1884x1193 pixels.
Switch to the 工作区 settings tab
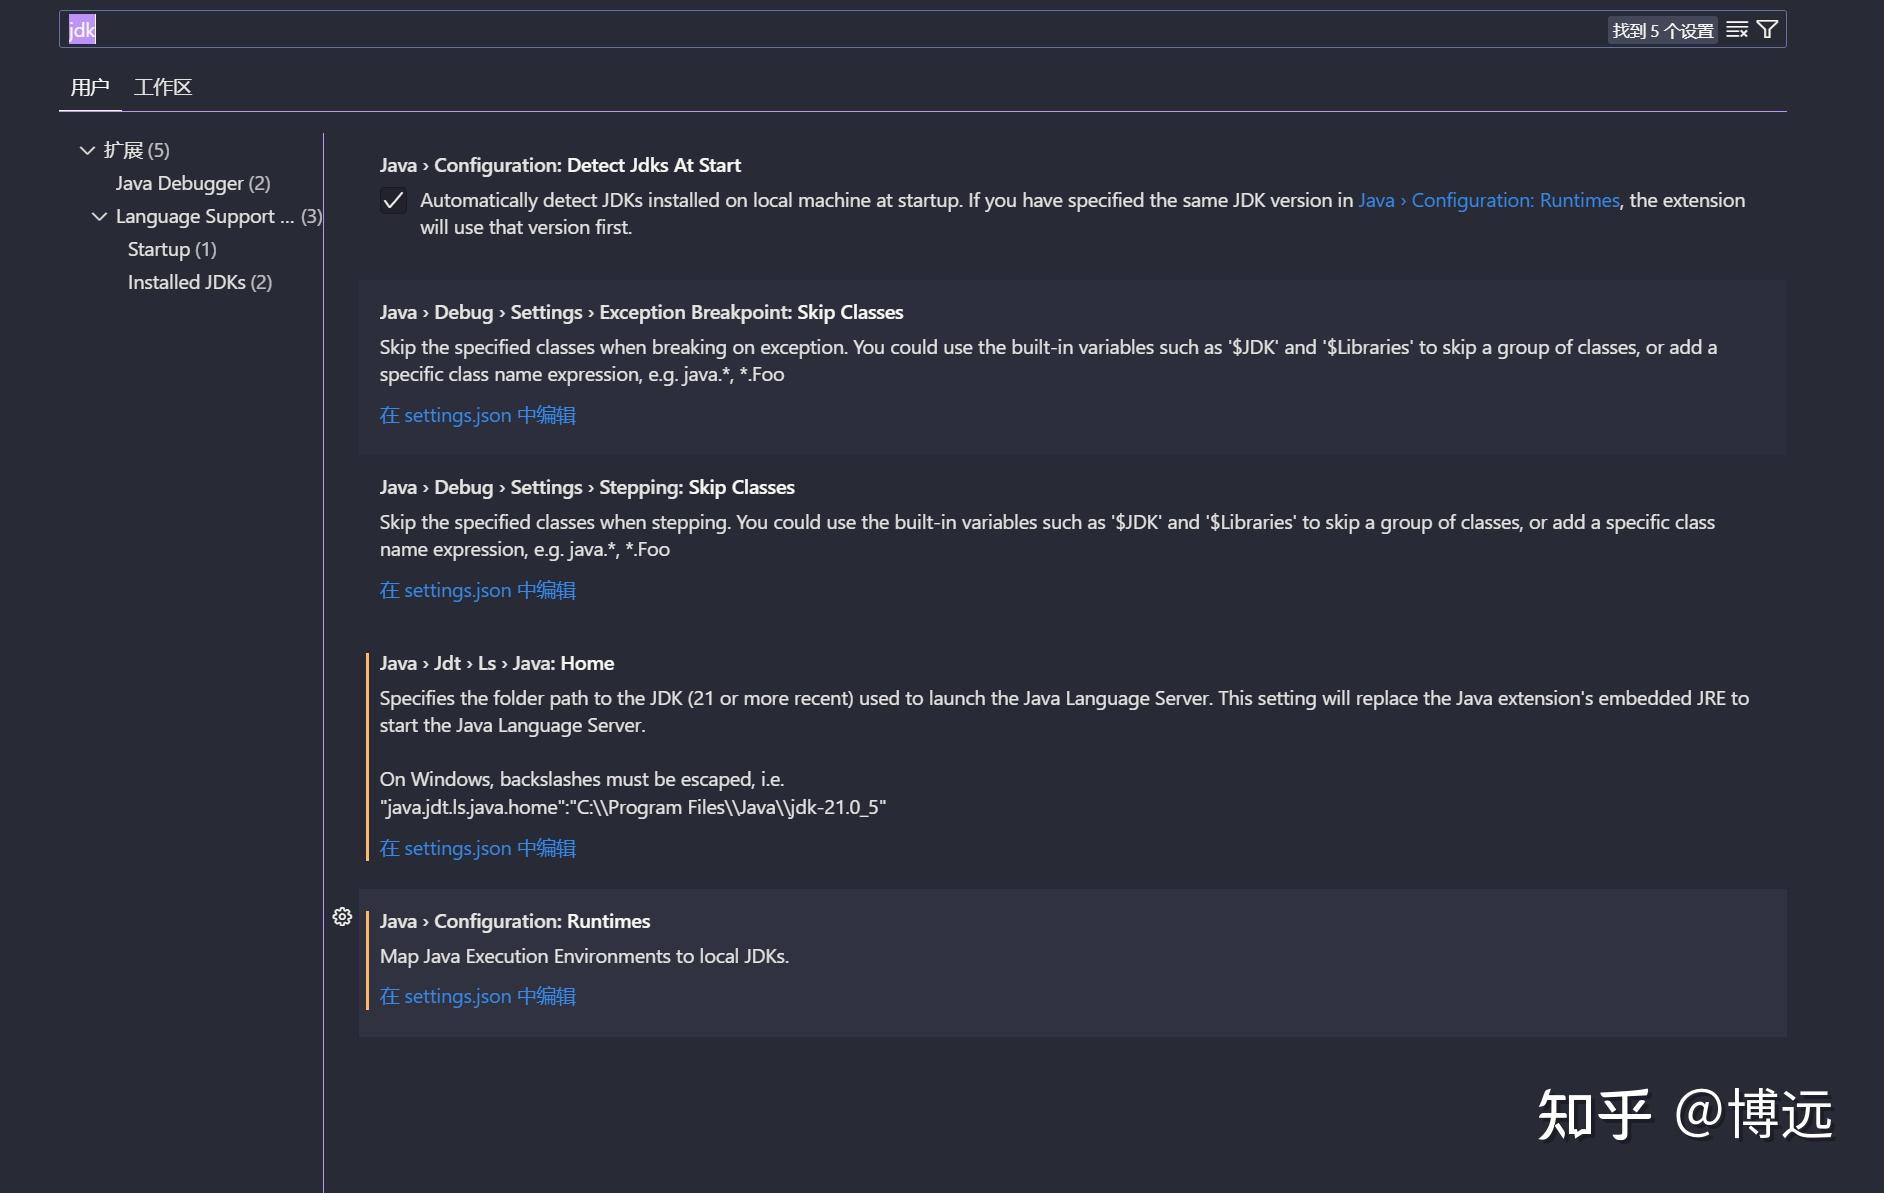pos(163,87)
